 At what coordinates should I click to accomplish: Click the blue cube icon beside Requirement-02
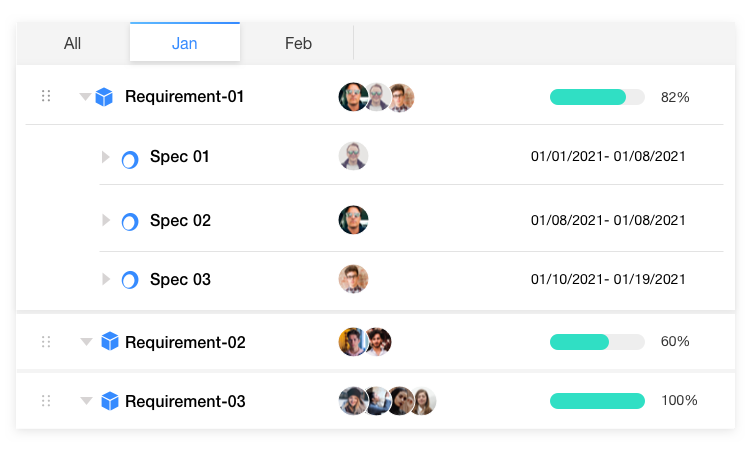110,342
